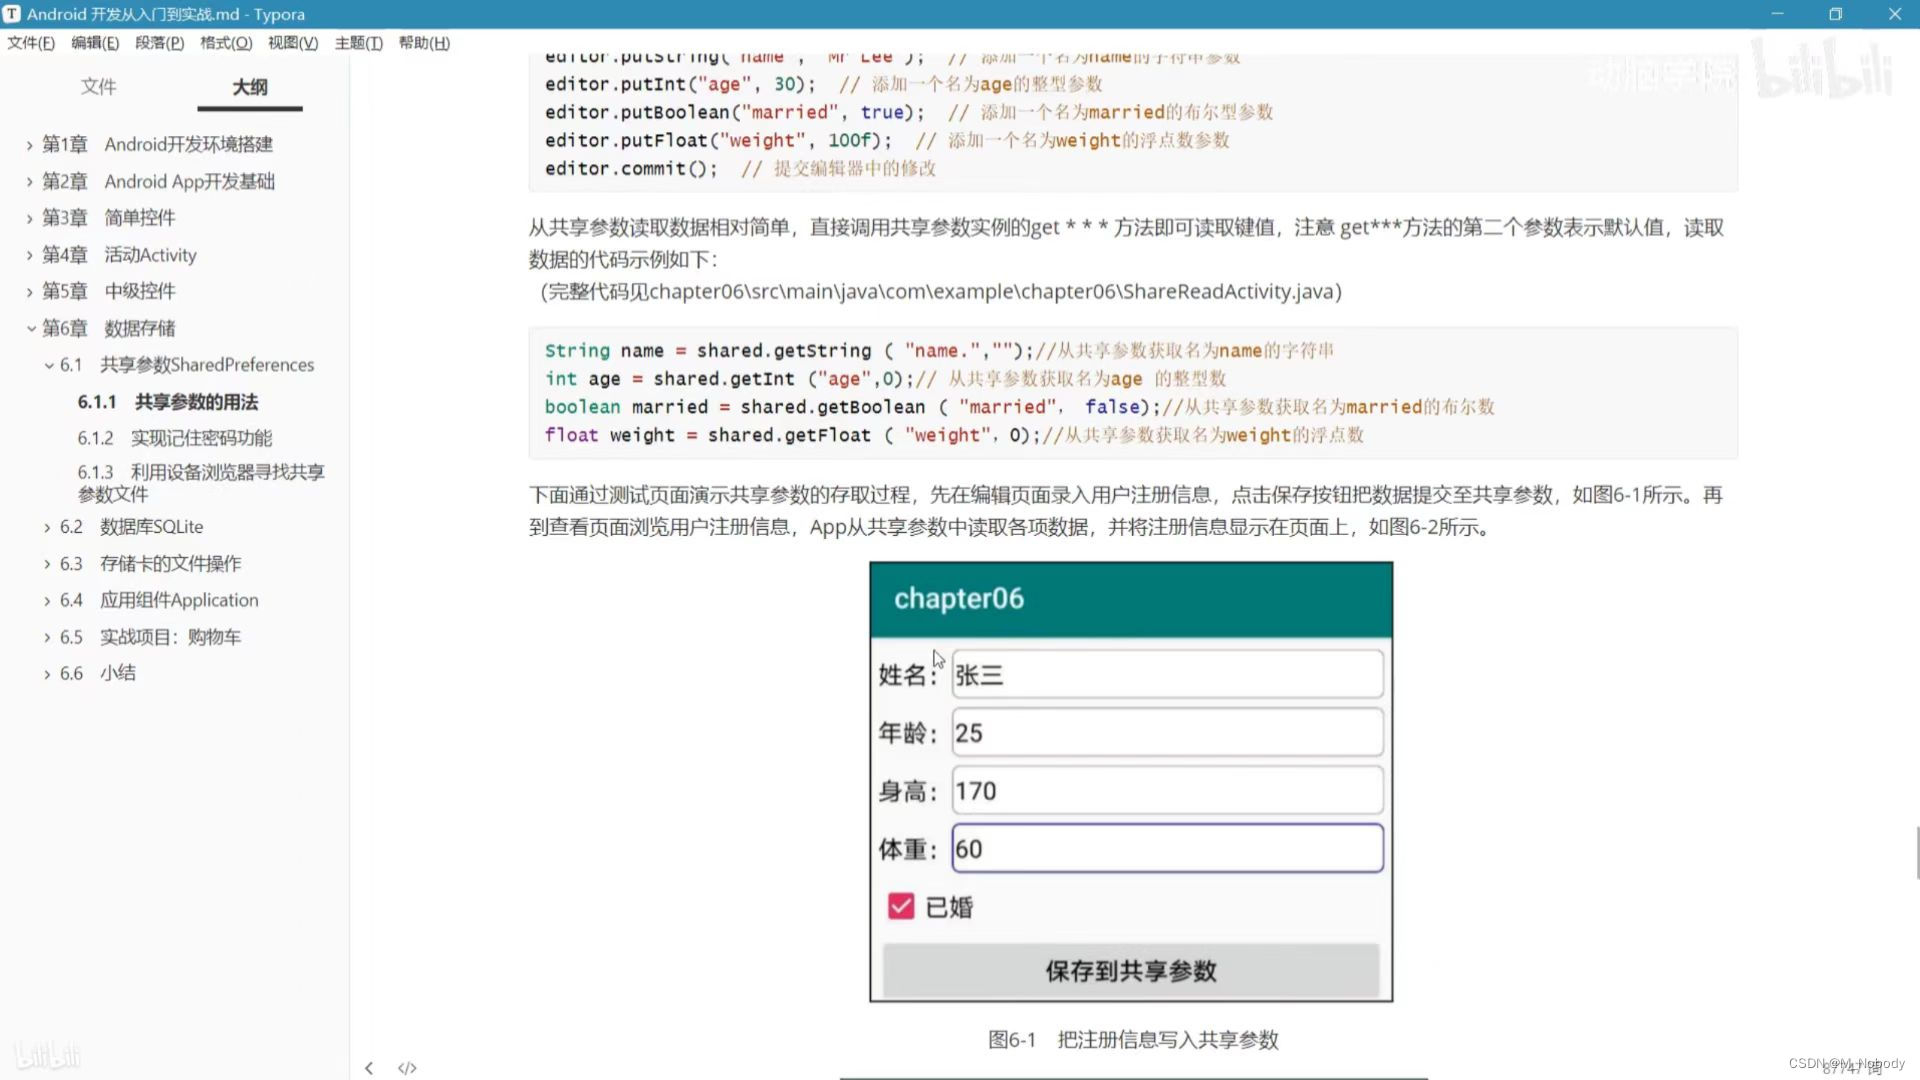The image size is (1920, 1080).
Task: Collapse 第6章 数据存储 chapter
Action: tap(30, 328)
